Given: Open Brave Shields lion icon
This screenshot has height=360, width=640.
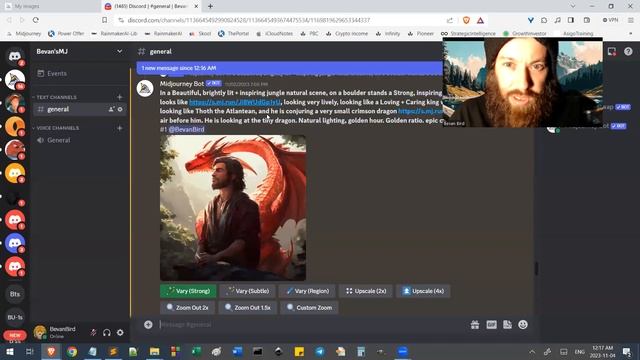Looking at the screenshot, I should click(466, 20).
